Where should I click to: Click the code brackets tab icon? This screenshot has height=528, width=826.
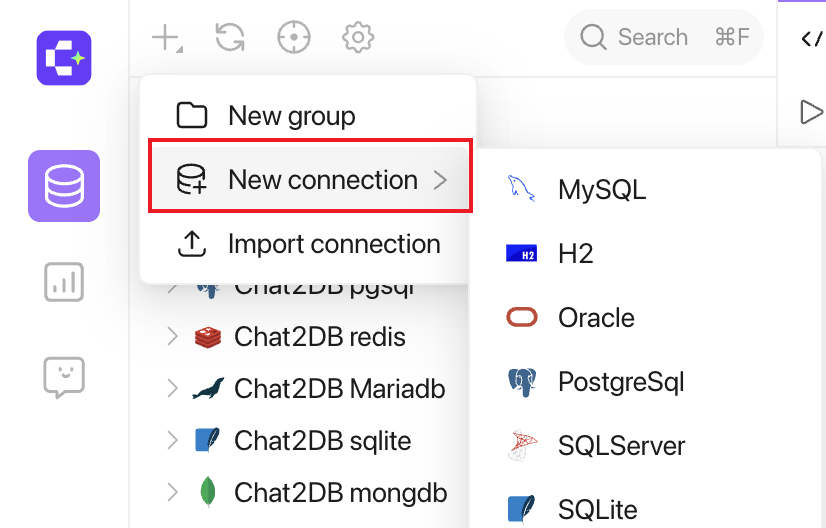click(x=812, y=38)
